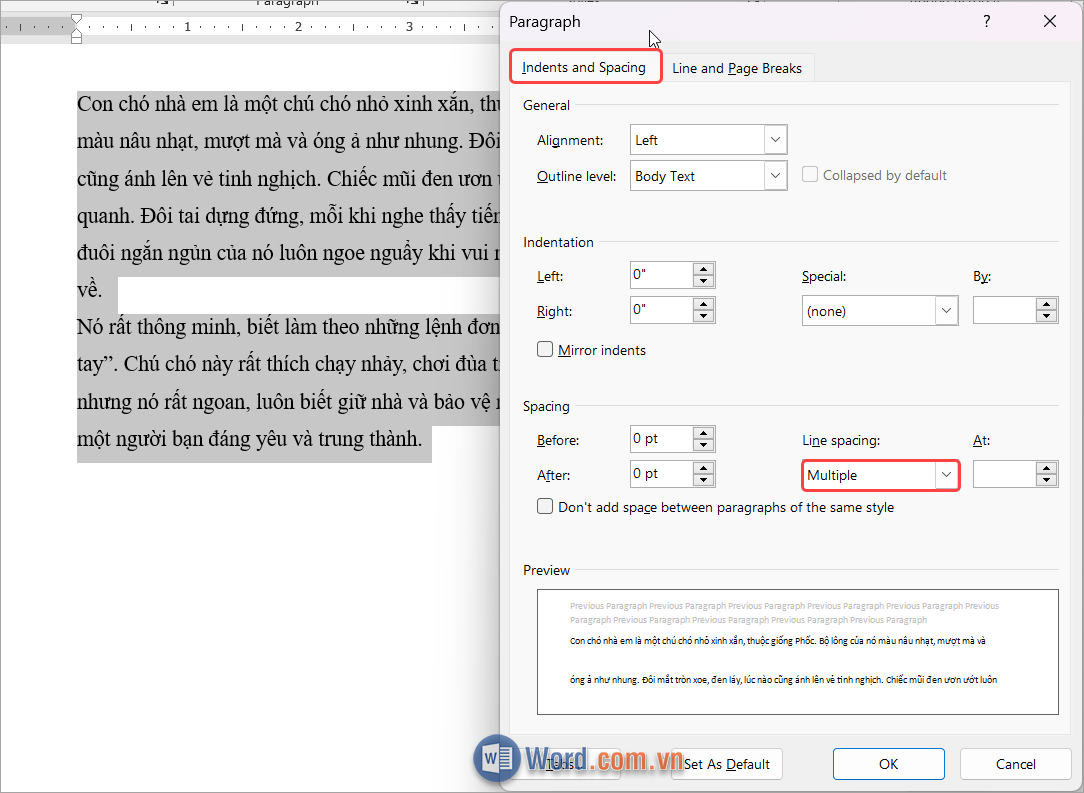This screenshot has width=1084, height=793.
Task: Increase the Before spacing value
Action: (x=703, y=433)
